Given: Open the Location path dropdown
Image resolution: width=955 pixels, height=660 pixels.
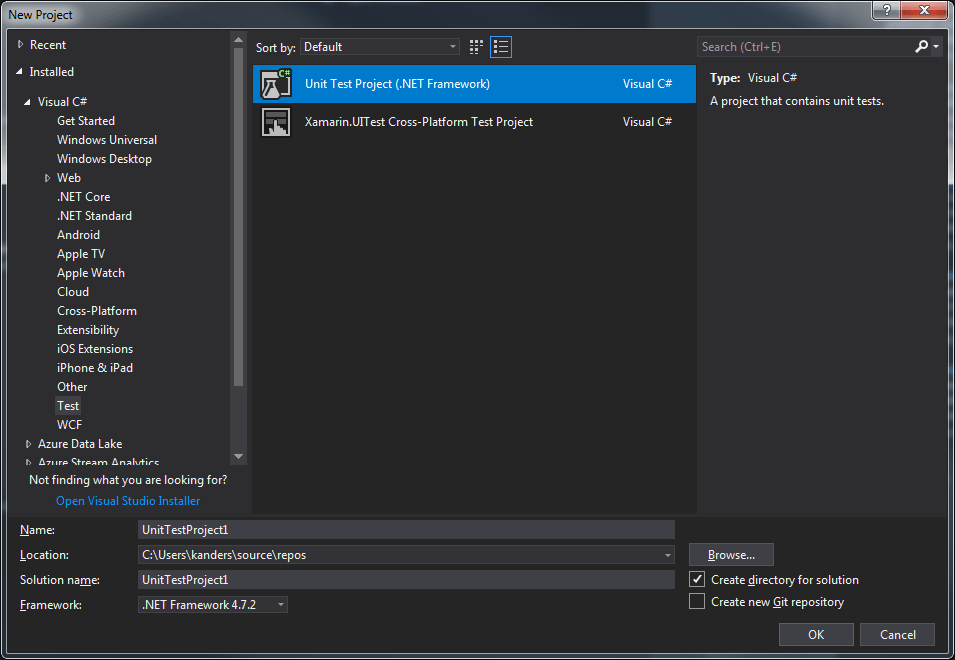Looking at the screenshot, I should 667,555.
